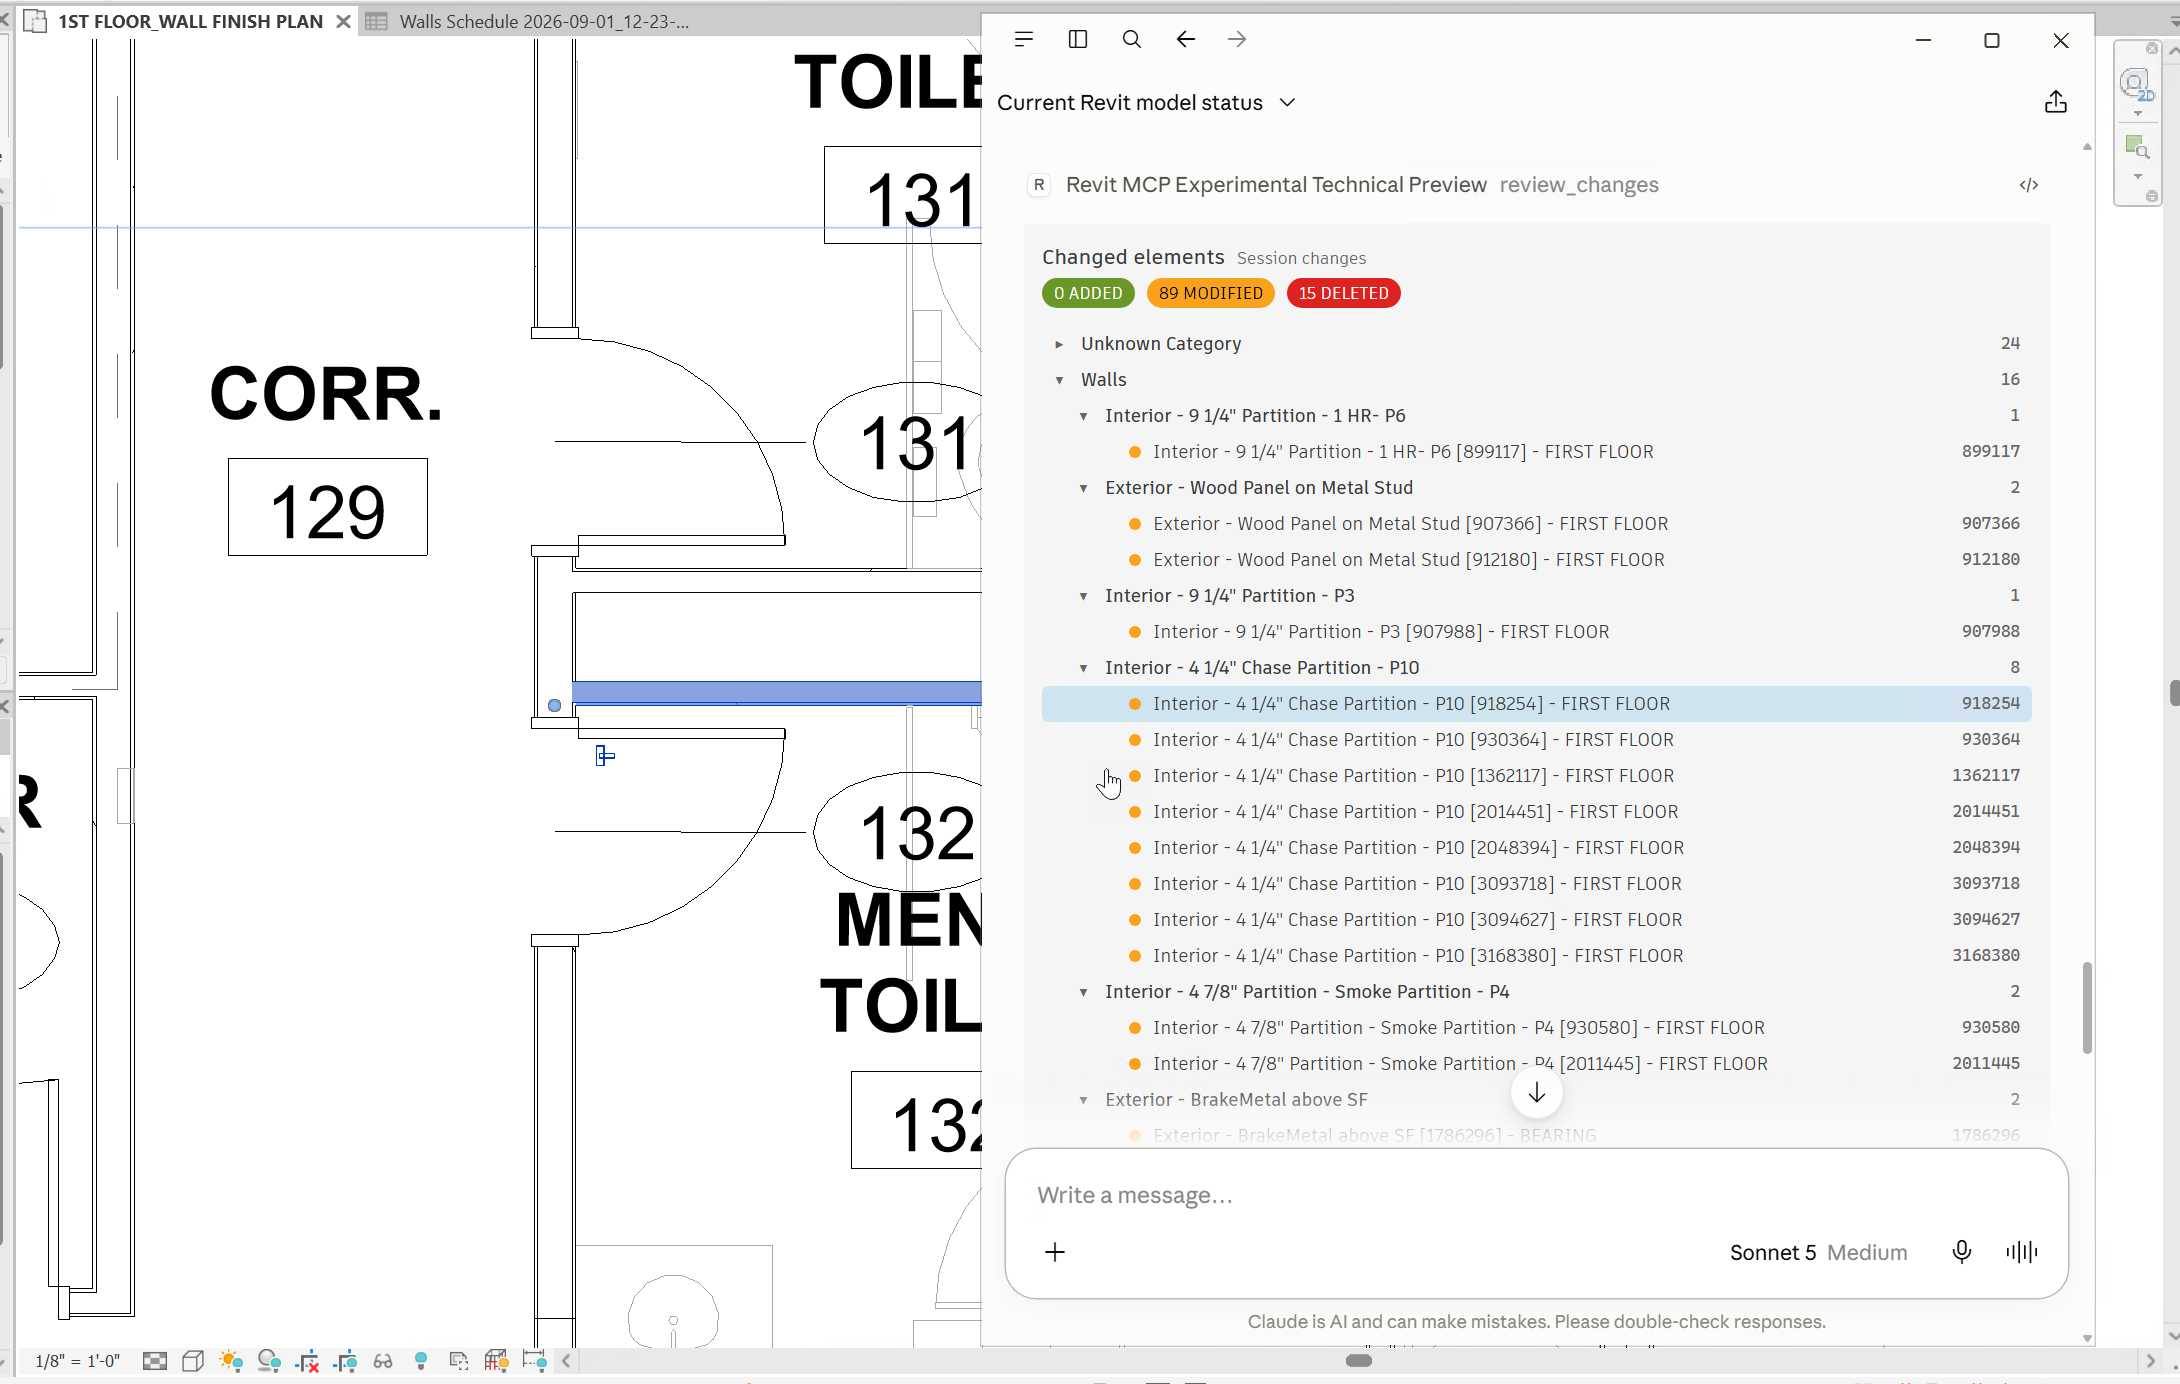Toggle Shadows icon in view control bar
The image size is (2180, 1384).
click(x=269, y=1361)
